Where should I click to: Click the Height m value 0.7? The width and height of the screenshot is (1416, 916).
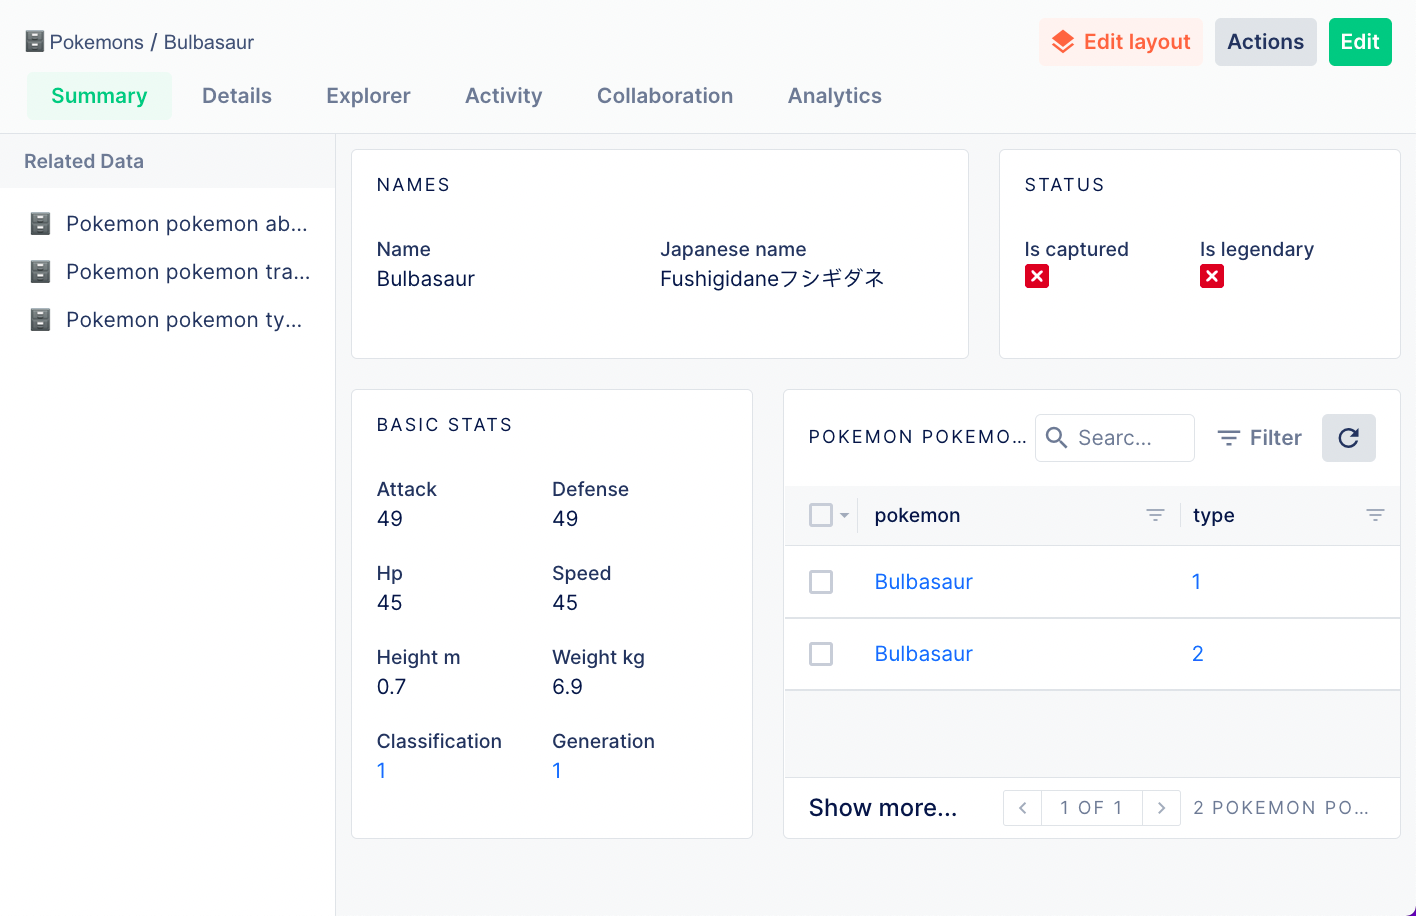pos(392,687)
